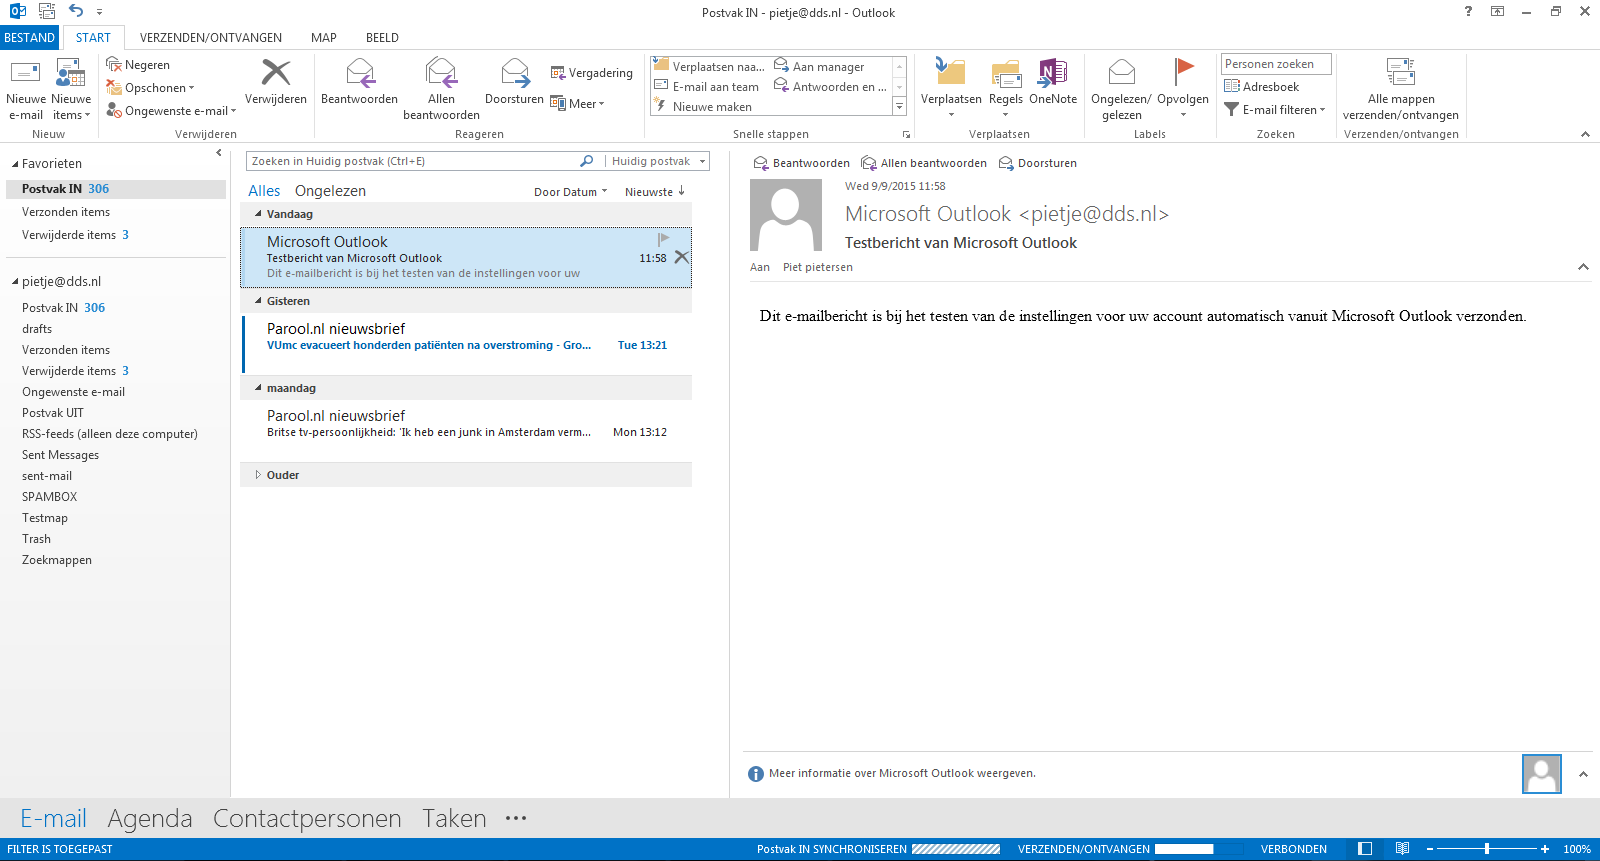Open the Meer respond options dropdown
Image resolution: width=1600 pixels, height=861 pixels.
578,104
